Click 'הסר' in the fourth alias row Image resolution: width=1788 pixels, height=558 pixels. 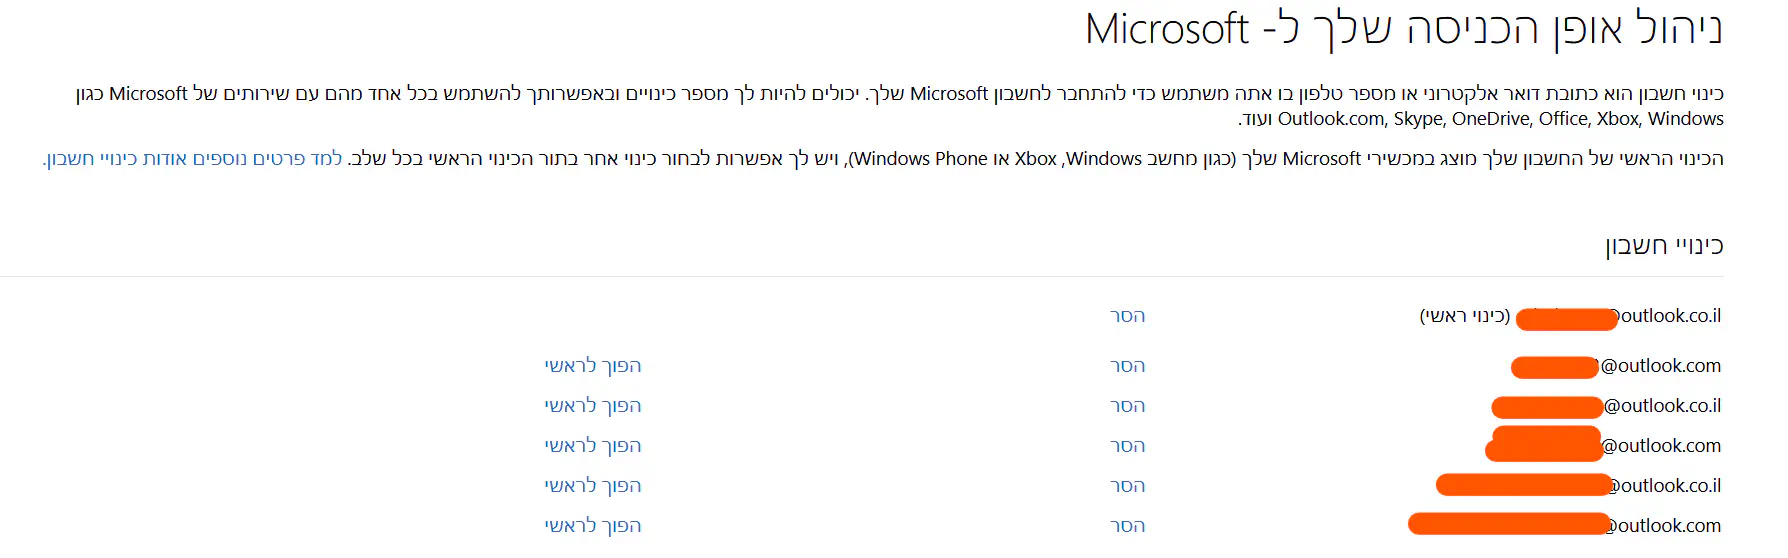[1127, 446]
